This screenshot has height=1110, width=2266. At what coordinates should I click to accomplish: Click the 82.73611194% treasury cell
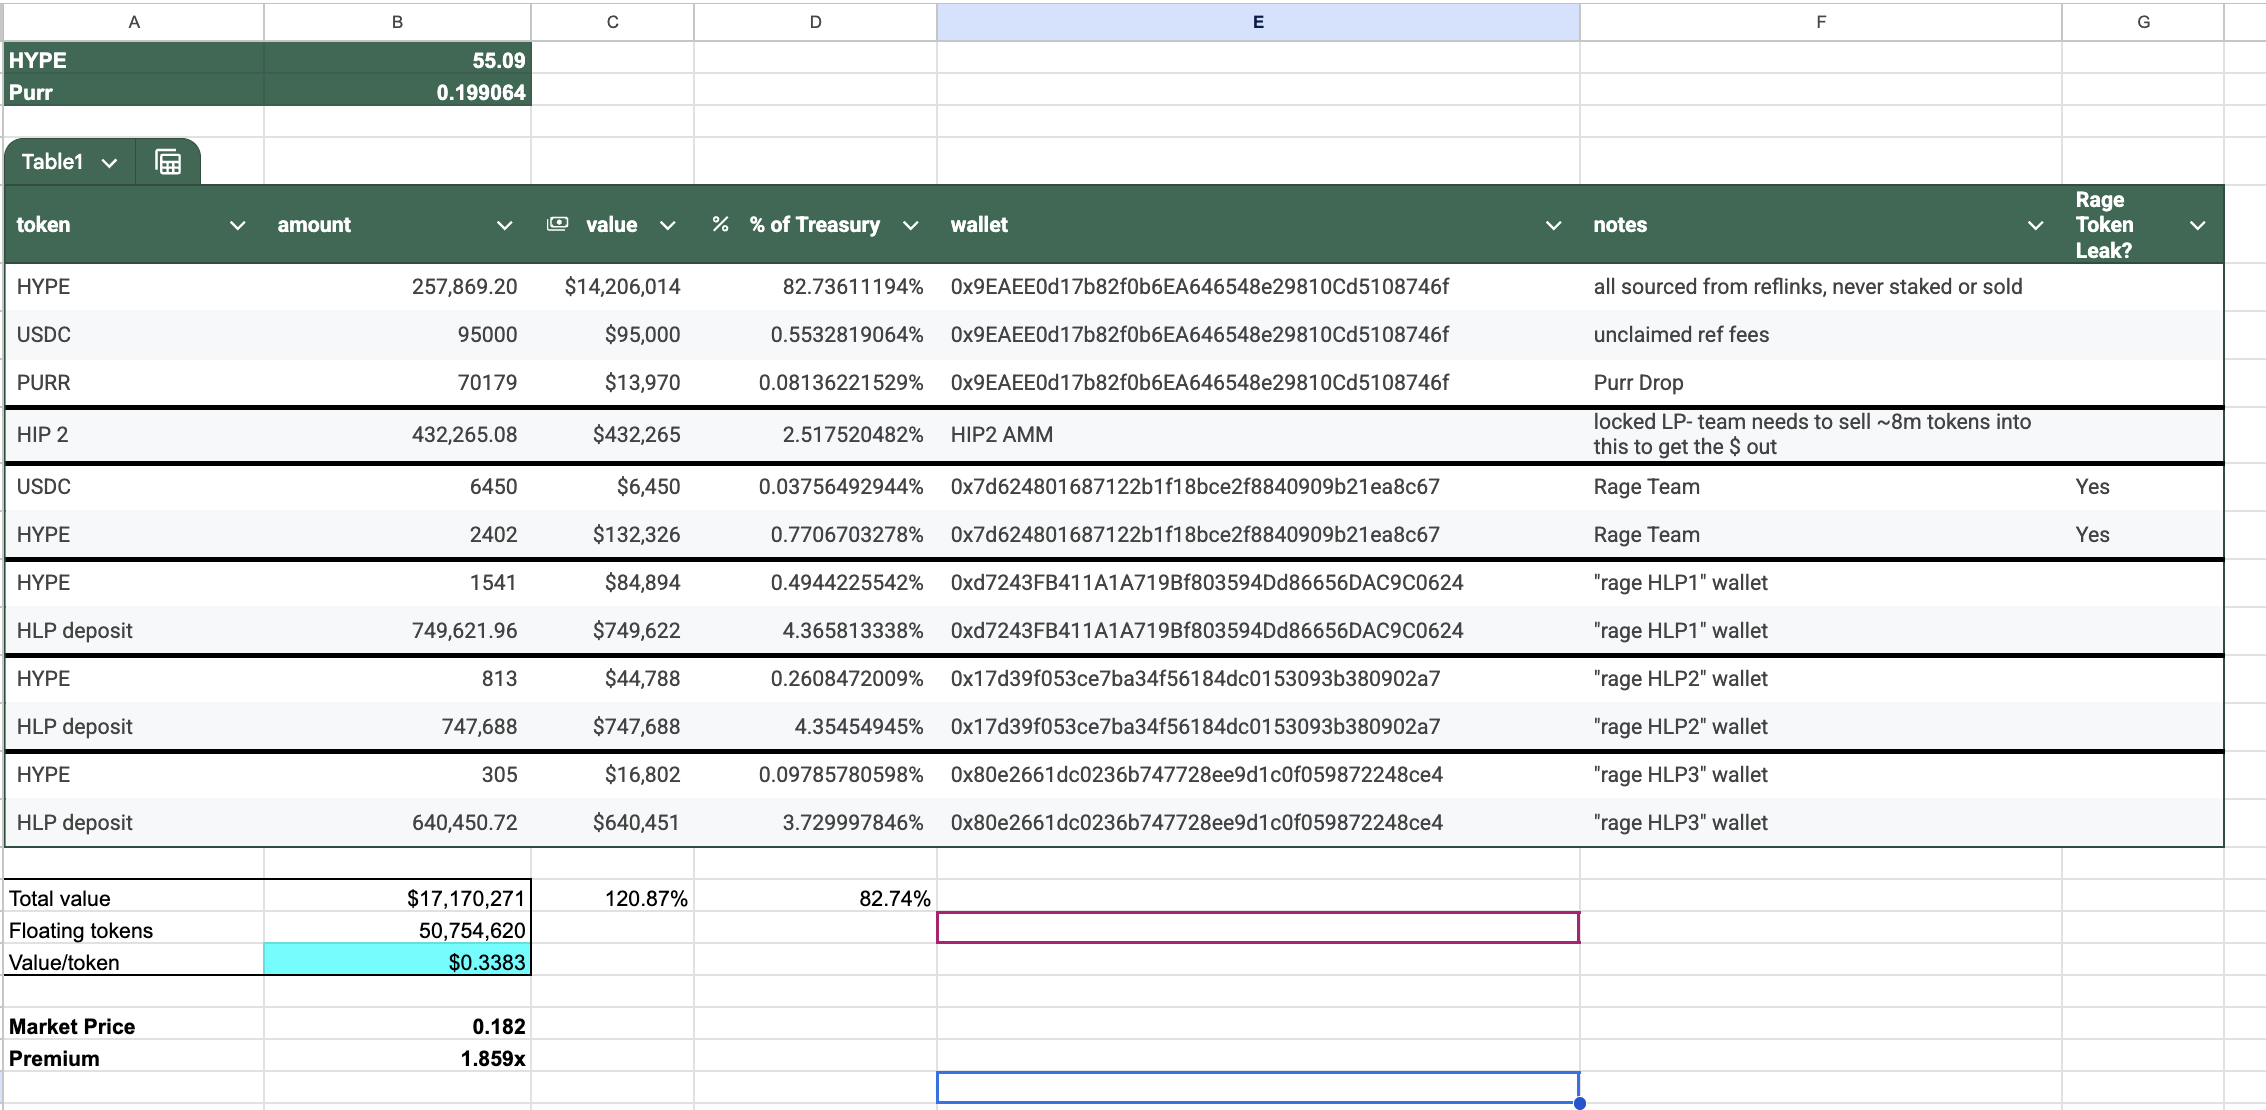tap(815, 287)
